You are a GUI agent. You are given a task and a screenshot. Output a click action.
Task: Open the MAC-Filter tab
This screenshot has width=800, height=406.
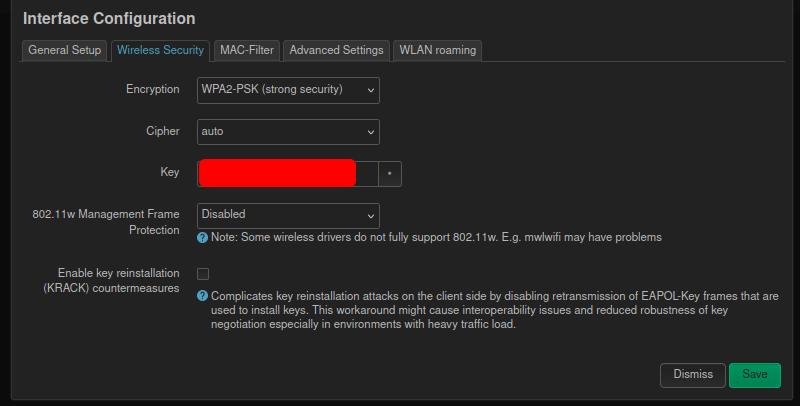click(246, 50)
